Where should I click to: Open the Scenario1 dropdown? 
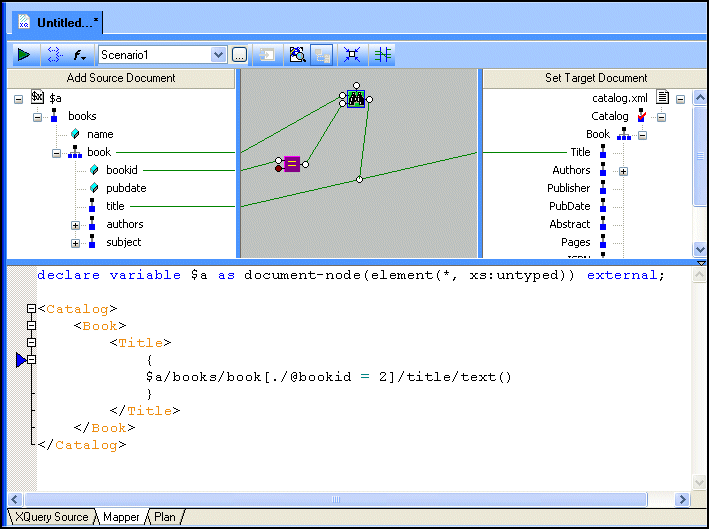218,55
